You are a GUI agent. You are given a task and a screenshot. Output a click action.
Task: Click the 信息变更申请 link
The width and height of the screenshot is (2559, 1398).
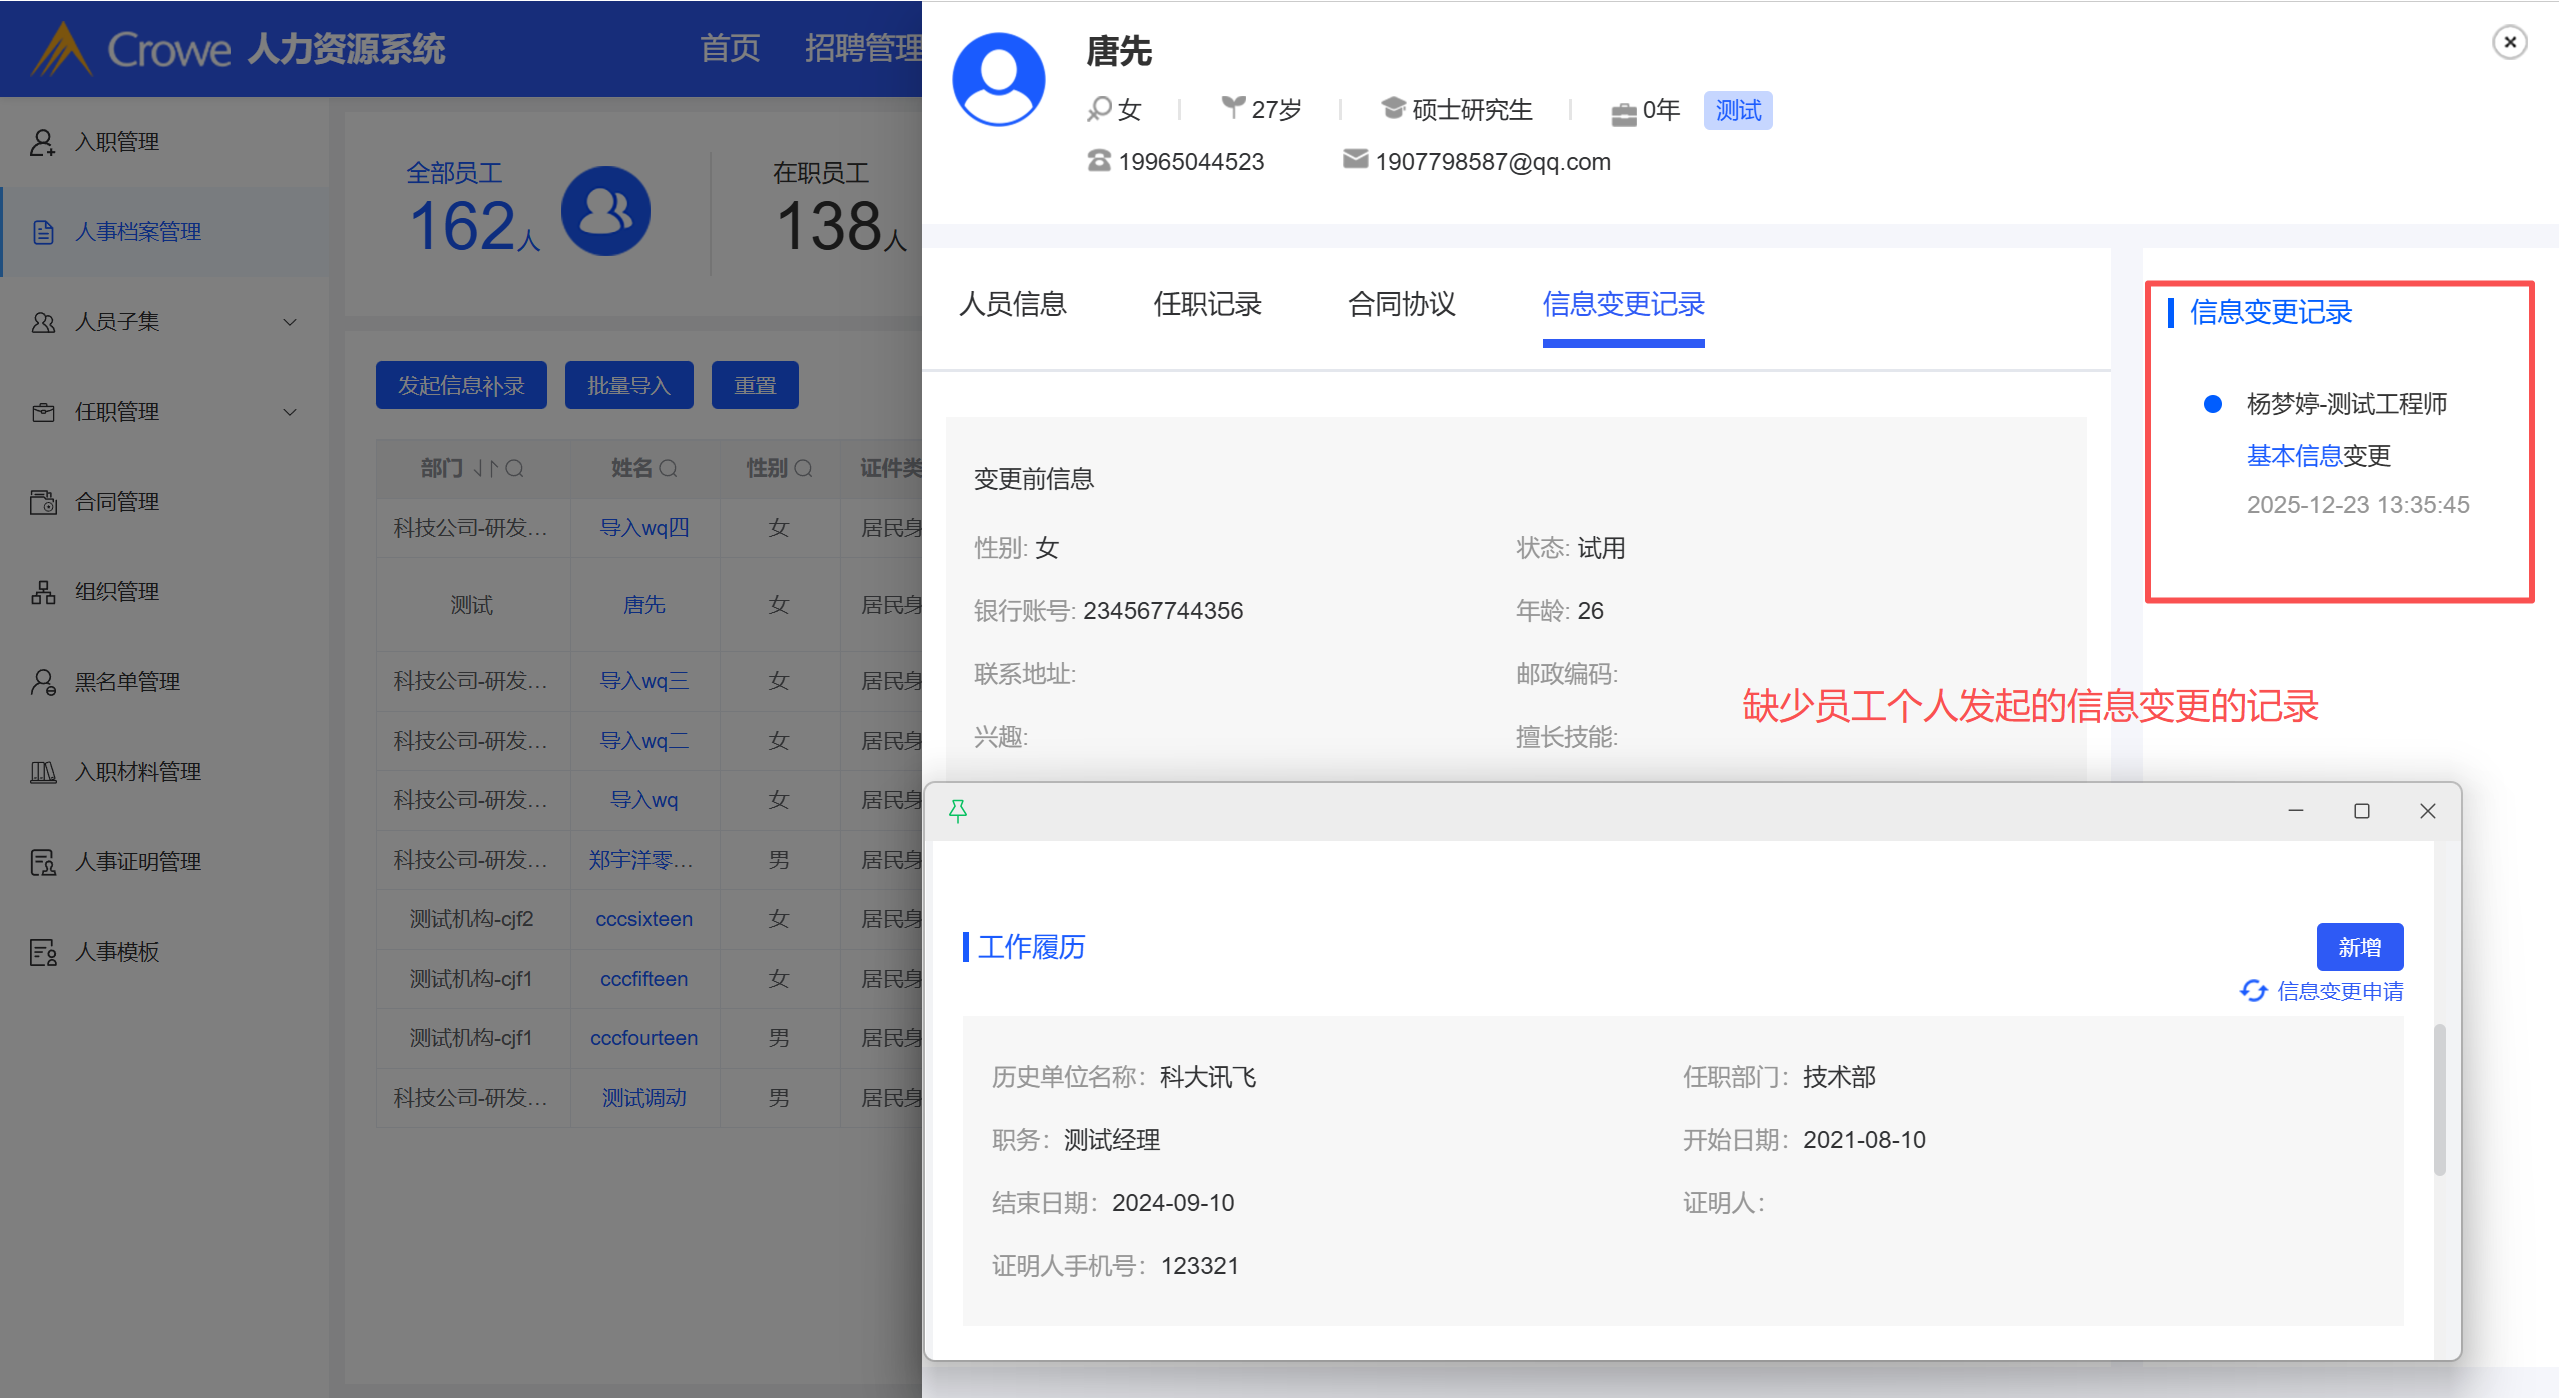point(2339,991)
